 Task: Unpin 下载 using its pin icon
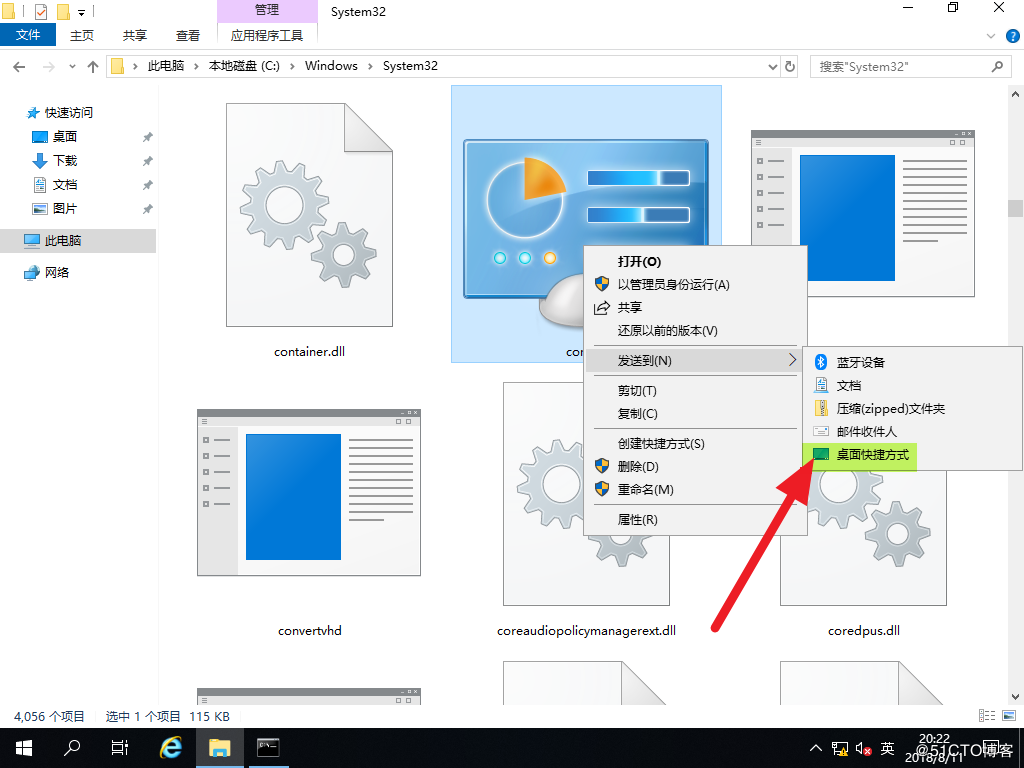(148, 161)
